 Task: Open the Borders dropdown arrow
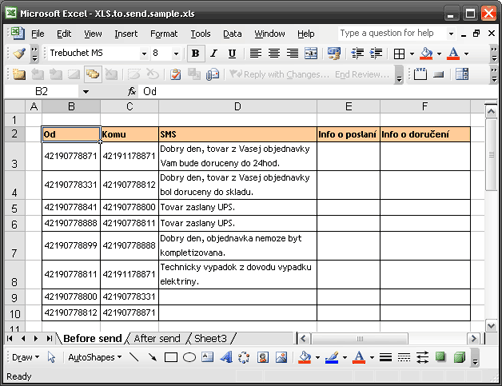[412, 53]
